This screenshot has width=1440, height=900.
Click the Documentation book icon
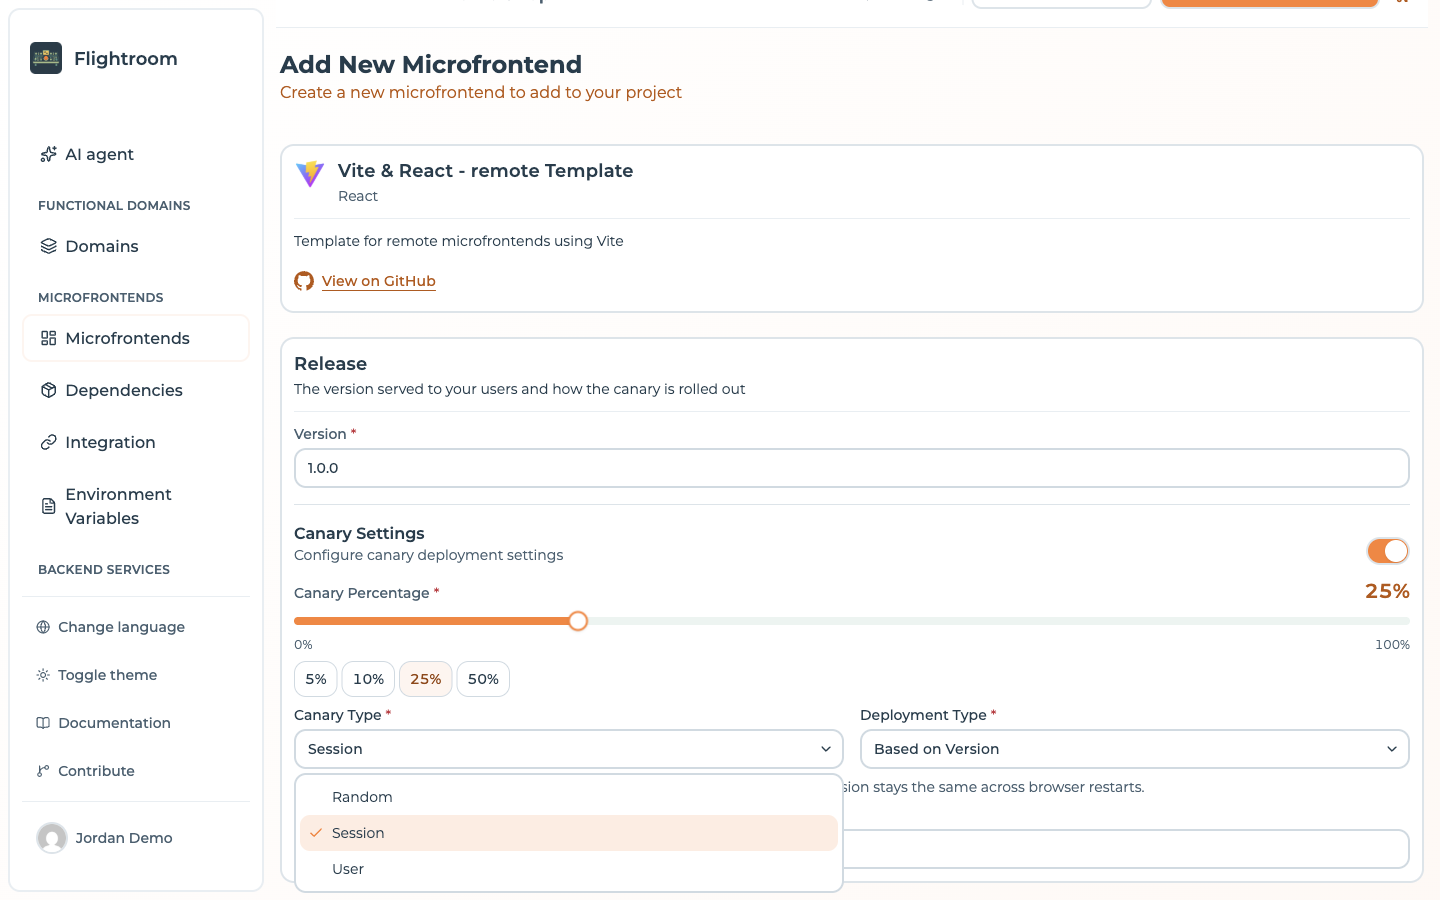coord(43,723)
